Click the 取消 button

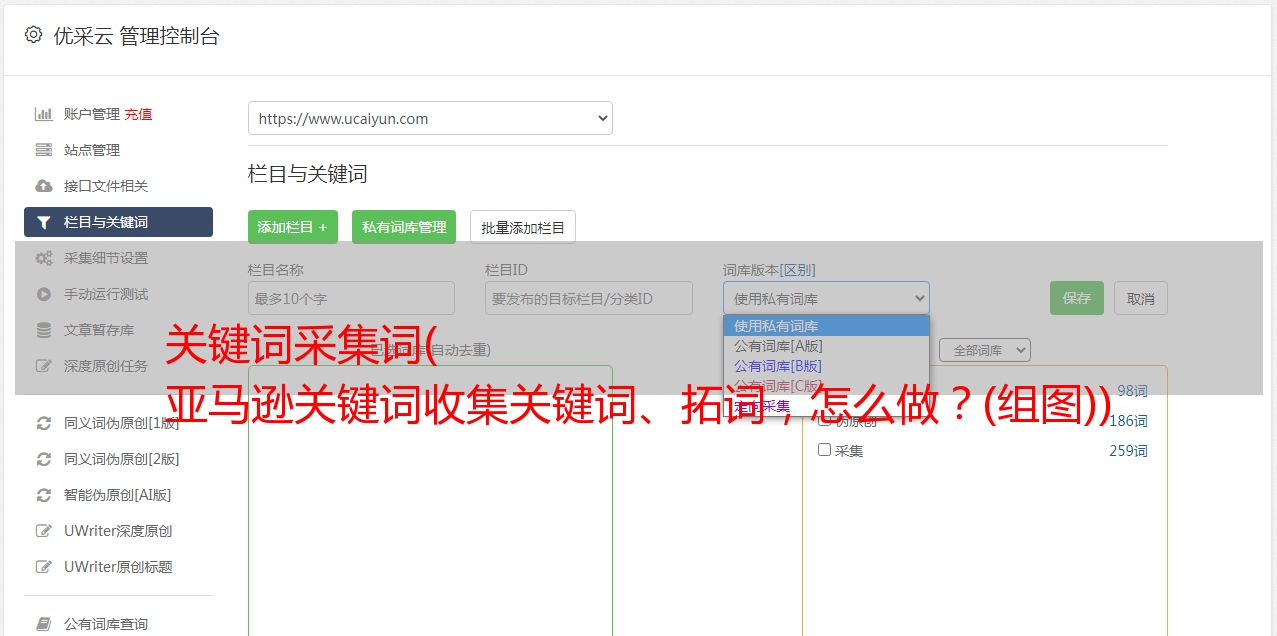pos(1141,298)
